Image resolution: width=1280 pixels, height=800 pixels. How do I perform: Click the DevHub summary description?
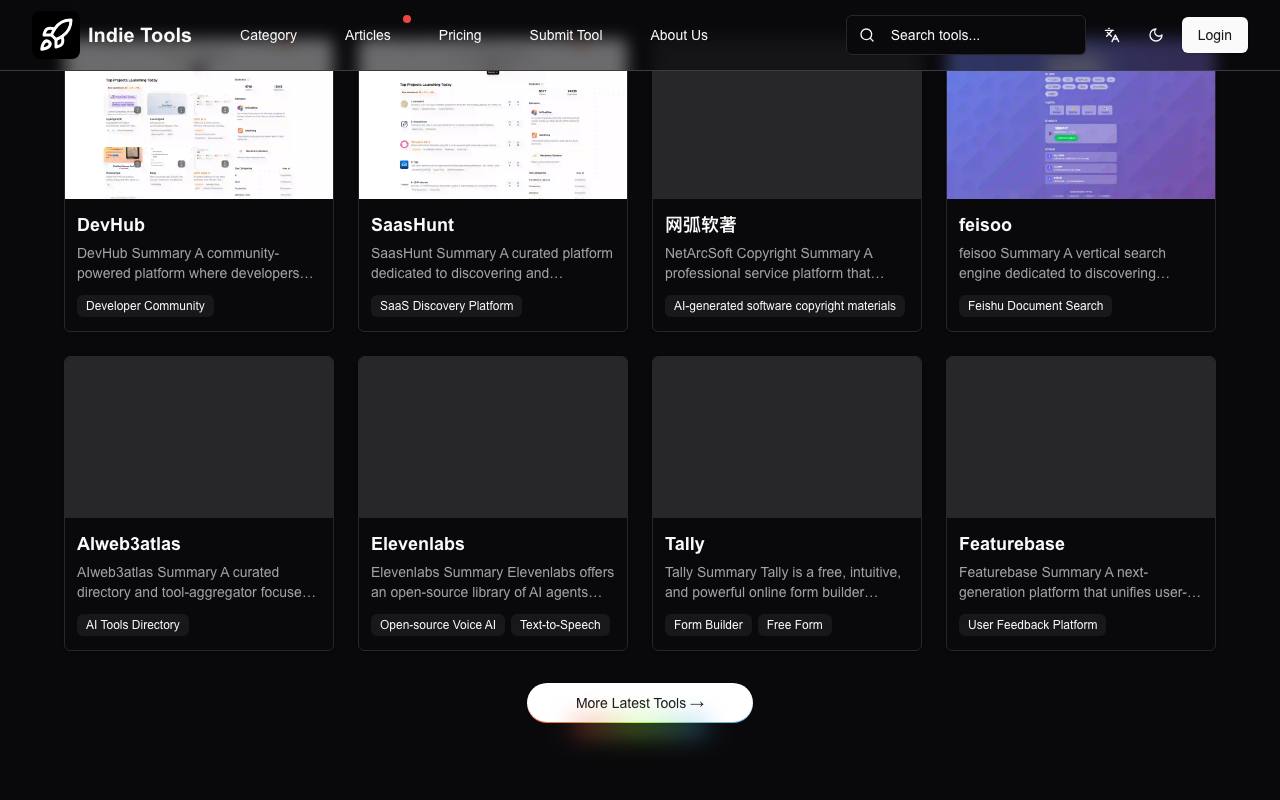click(199, 263)
